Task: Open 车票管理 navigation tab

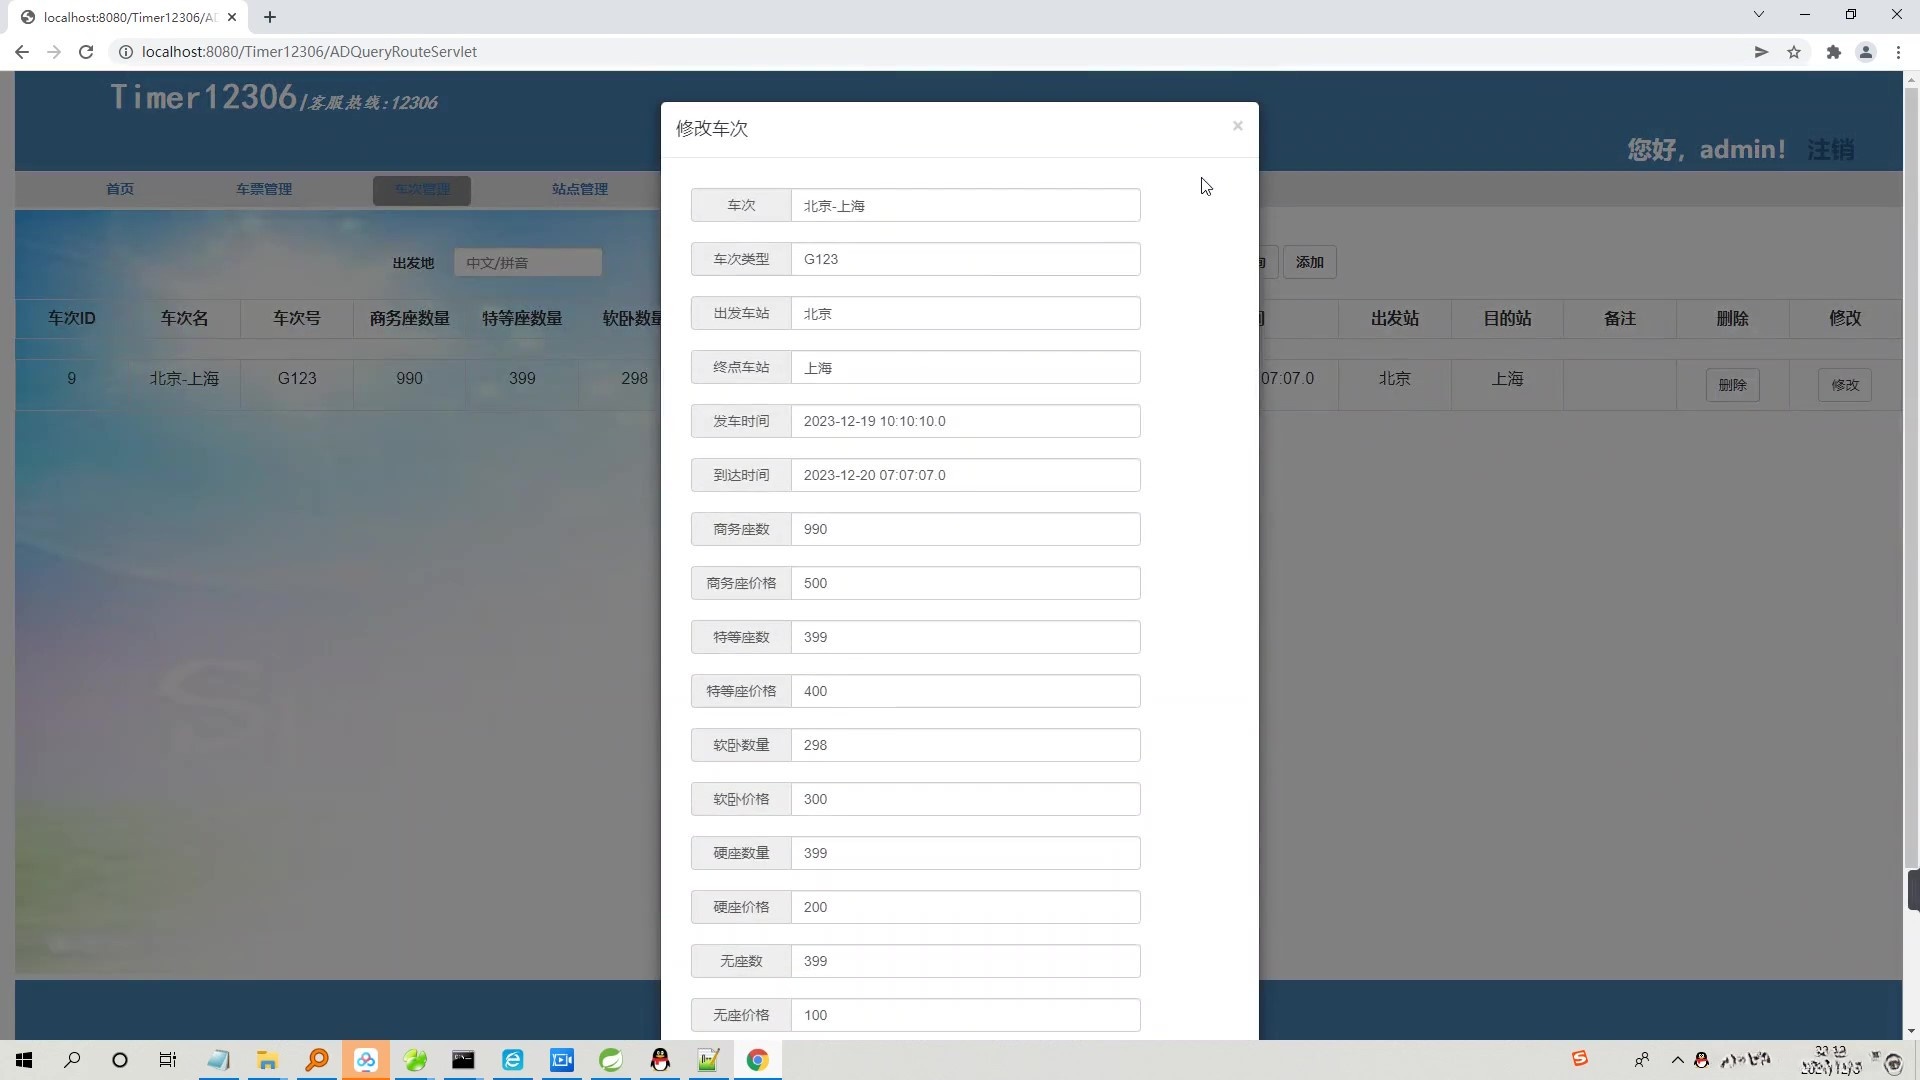Action: (264, 189)
